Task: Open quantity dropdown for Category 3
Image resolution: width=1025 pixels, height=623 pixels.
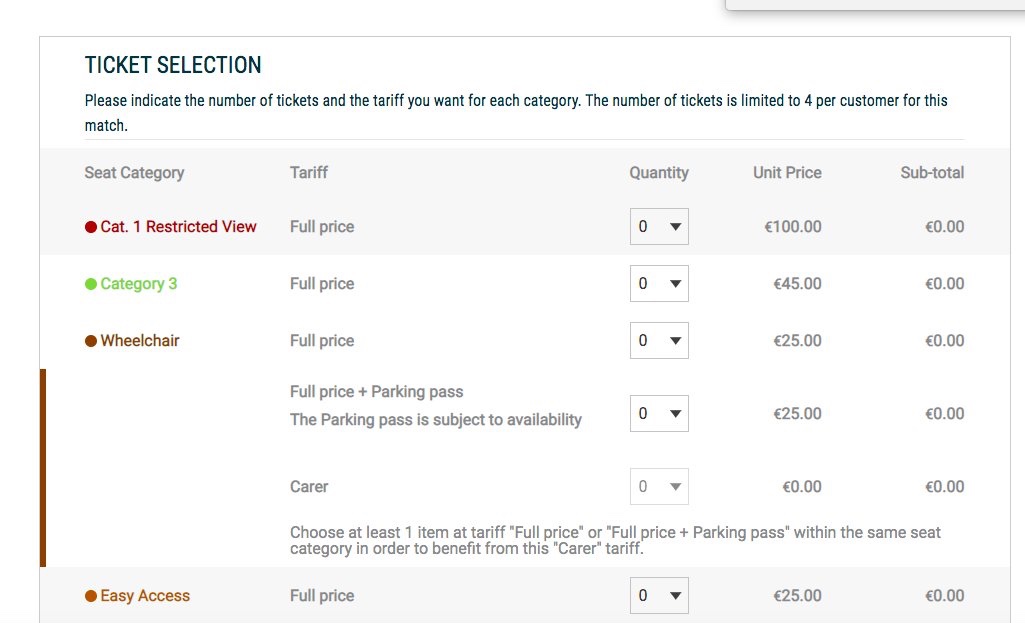Action: [659, 284]
